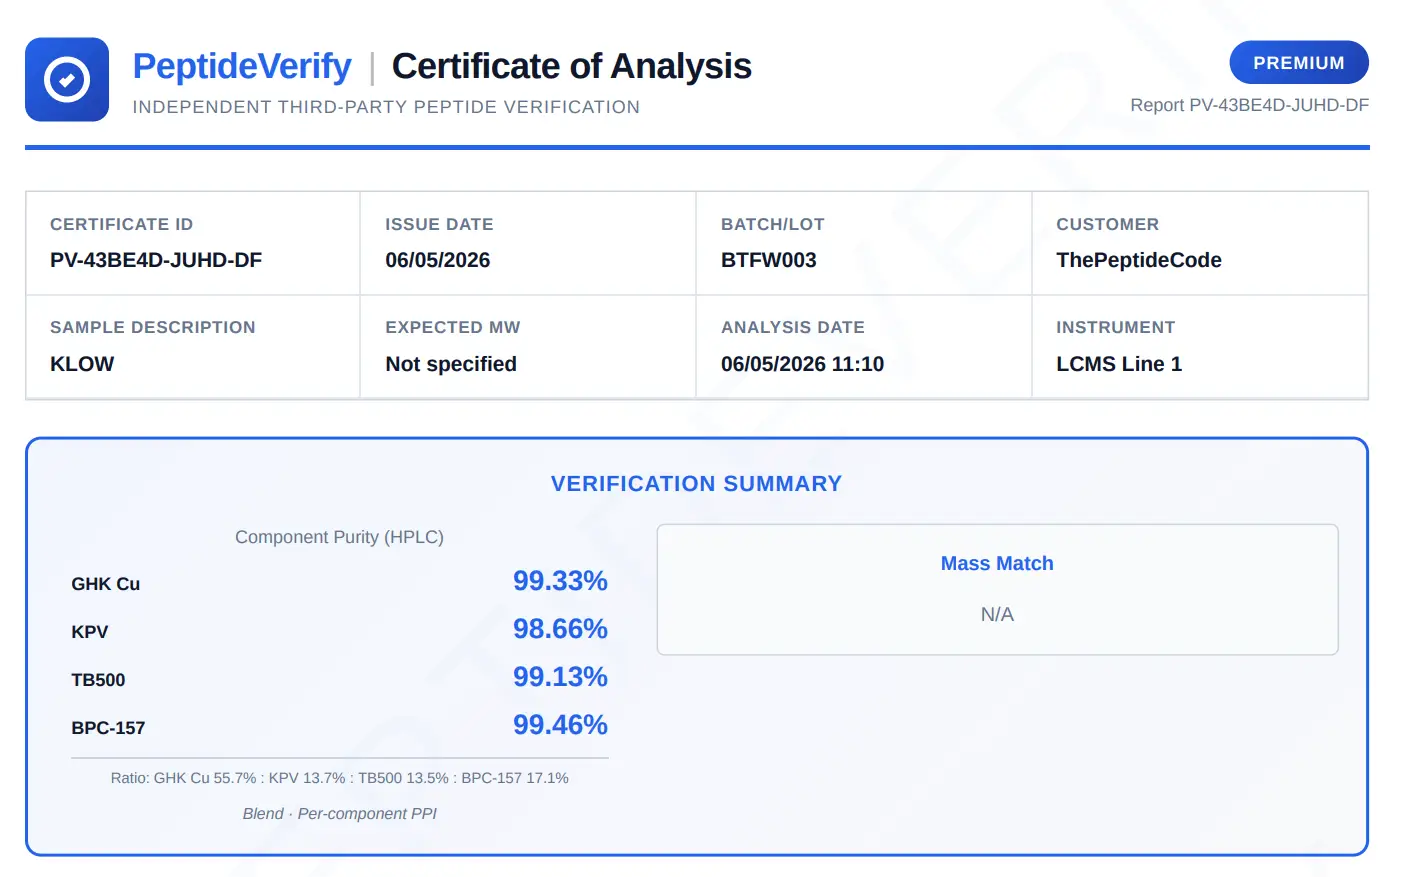Click the Verification Summary heading
The image size is (1401, 877).
[696, 484]
